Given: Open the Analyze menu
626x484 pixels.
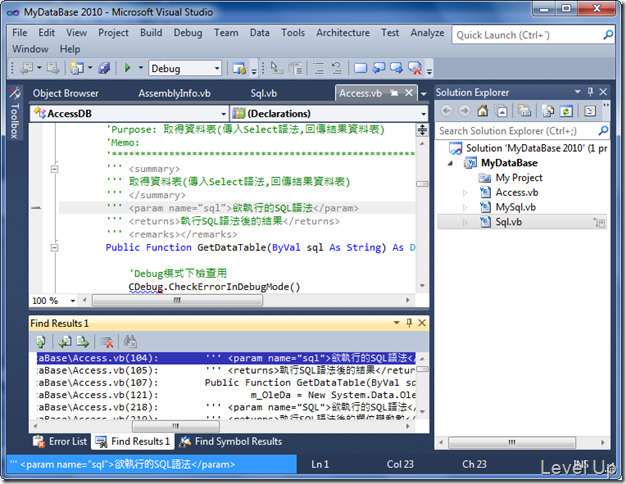Looking at the screenshot, I should pos(427,33).
